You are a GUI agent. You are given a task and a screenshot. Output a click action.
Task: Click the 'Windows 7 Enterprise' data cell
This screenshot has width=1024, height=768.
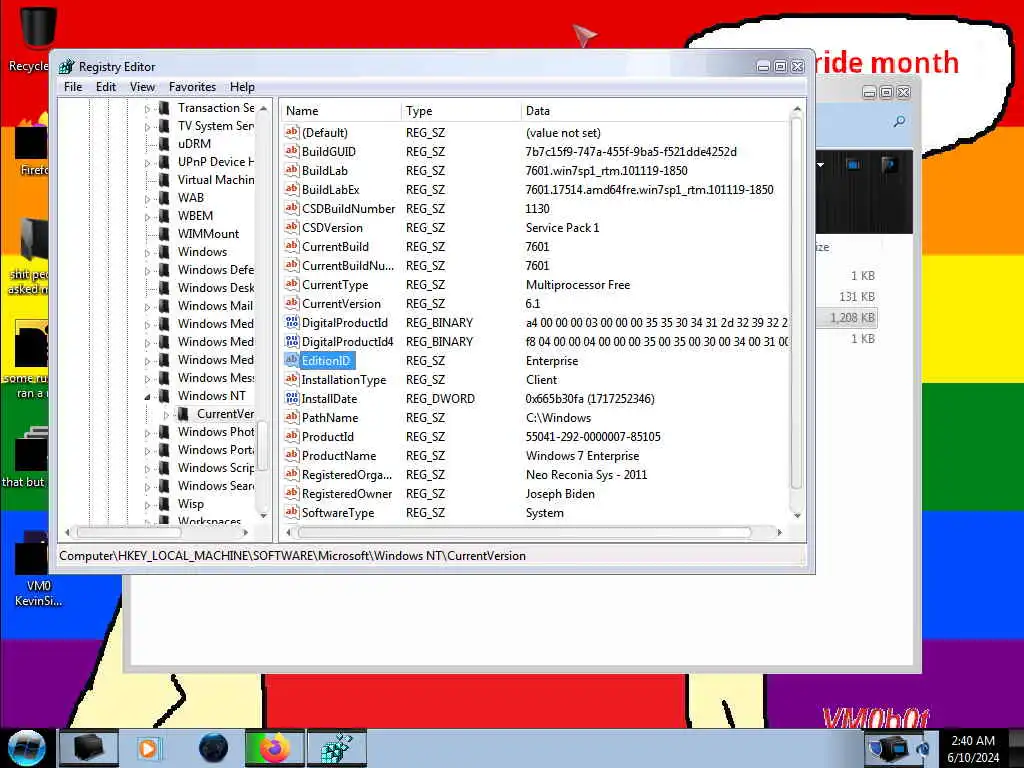583,456
